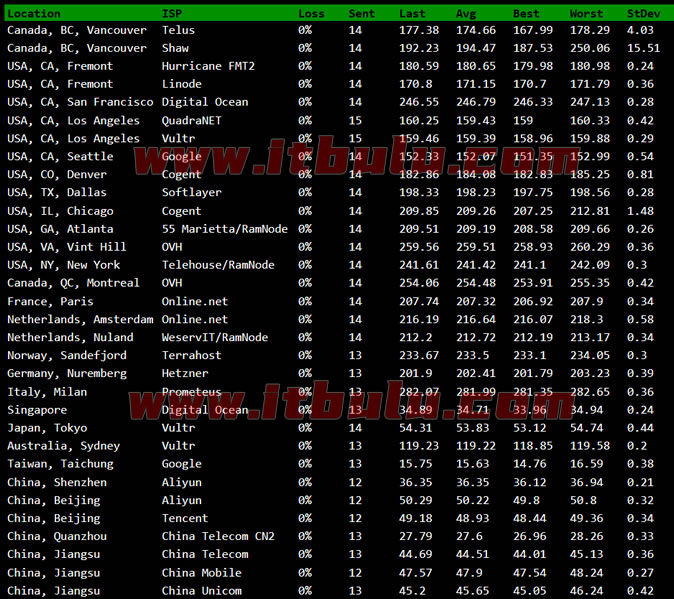Click the 1.48 StDev value
The width and height of the screenshot is (674, 599).
(640, 211)
